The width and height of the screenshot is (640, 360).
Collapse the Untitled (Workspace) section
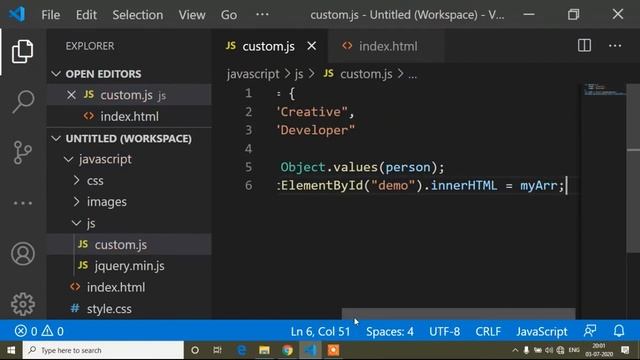pyautogui.click(x=56, y=138)
